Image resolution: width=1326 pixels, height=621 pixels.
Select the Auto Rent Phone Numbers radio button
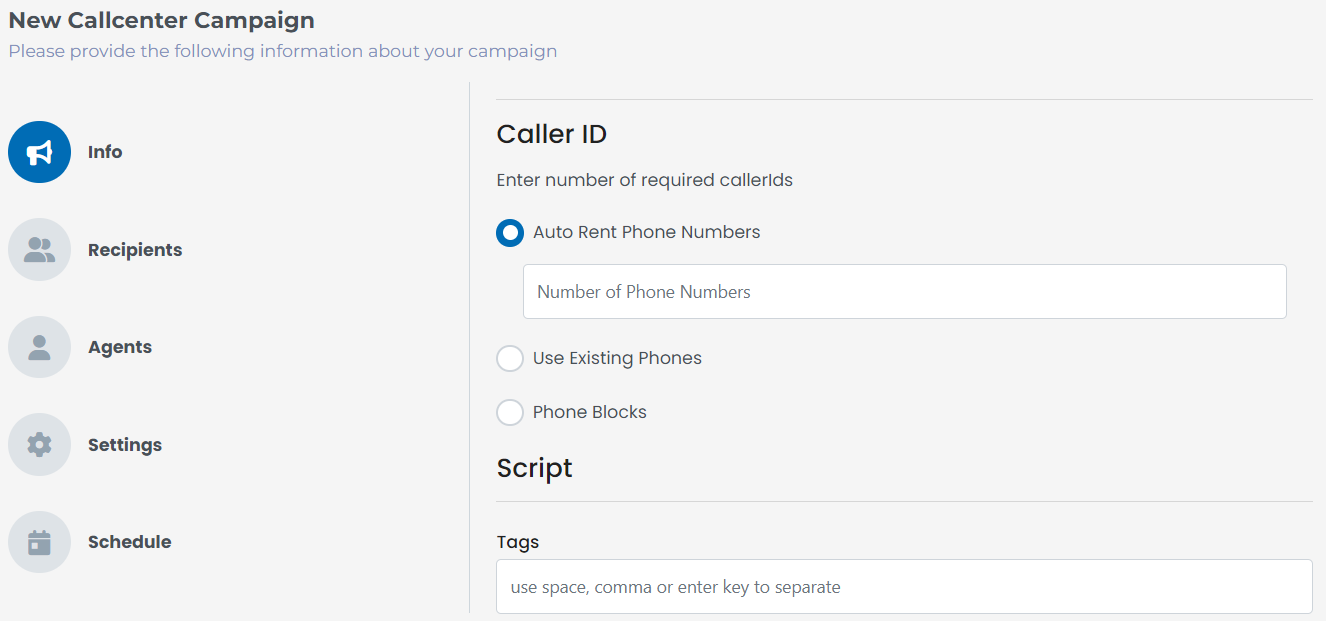click(510, 233)
